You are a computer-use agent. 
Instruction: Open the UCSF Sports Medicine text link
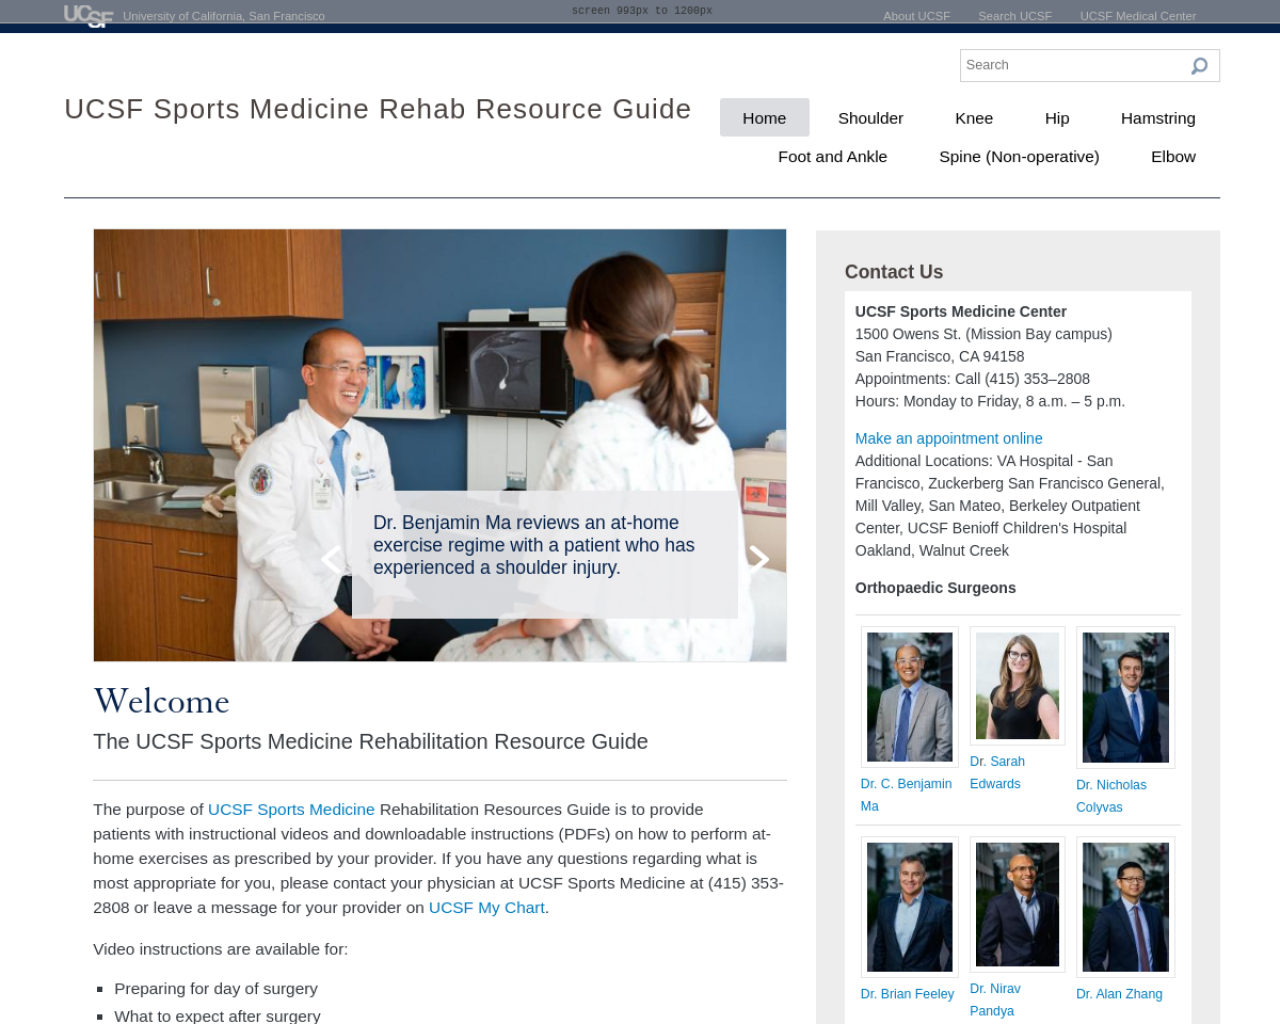coord(291,809)
